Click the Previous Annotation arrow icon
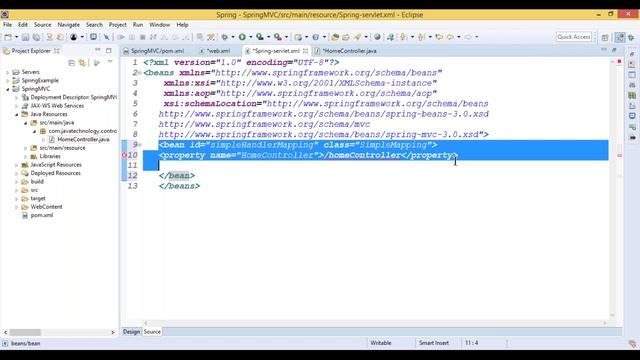The height and width of the screenshot is (360, 640). [422, 37]
